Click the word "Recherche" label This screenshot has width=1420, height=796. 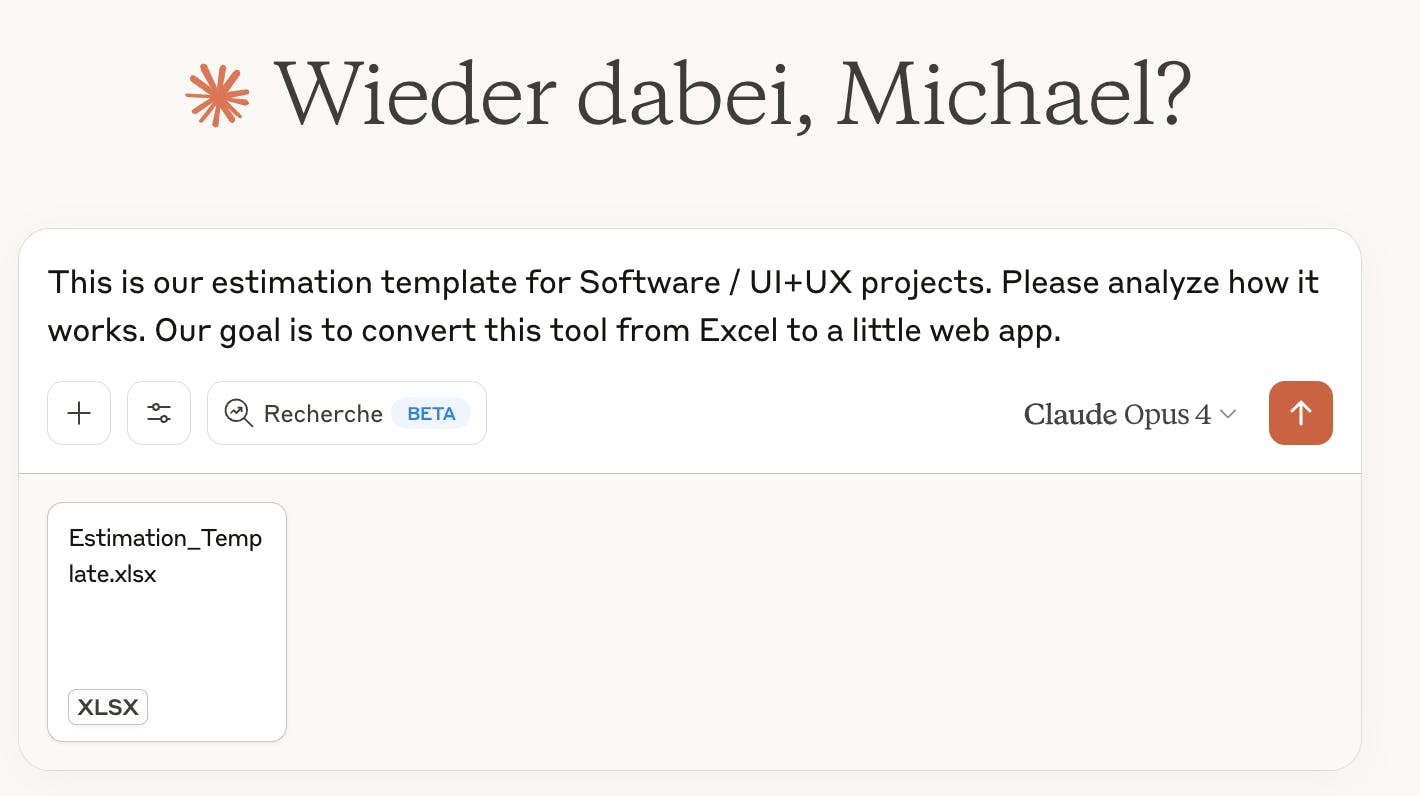[x=323, y=413]
